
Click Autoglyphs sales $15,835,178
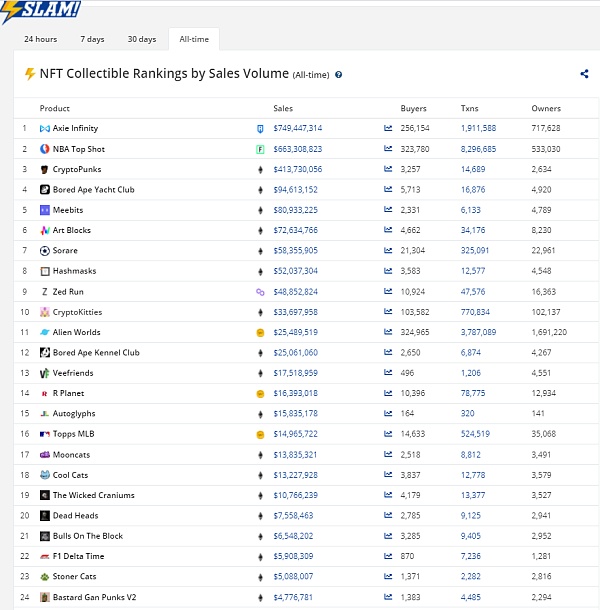click(295, 414)
